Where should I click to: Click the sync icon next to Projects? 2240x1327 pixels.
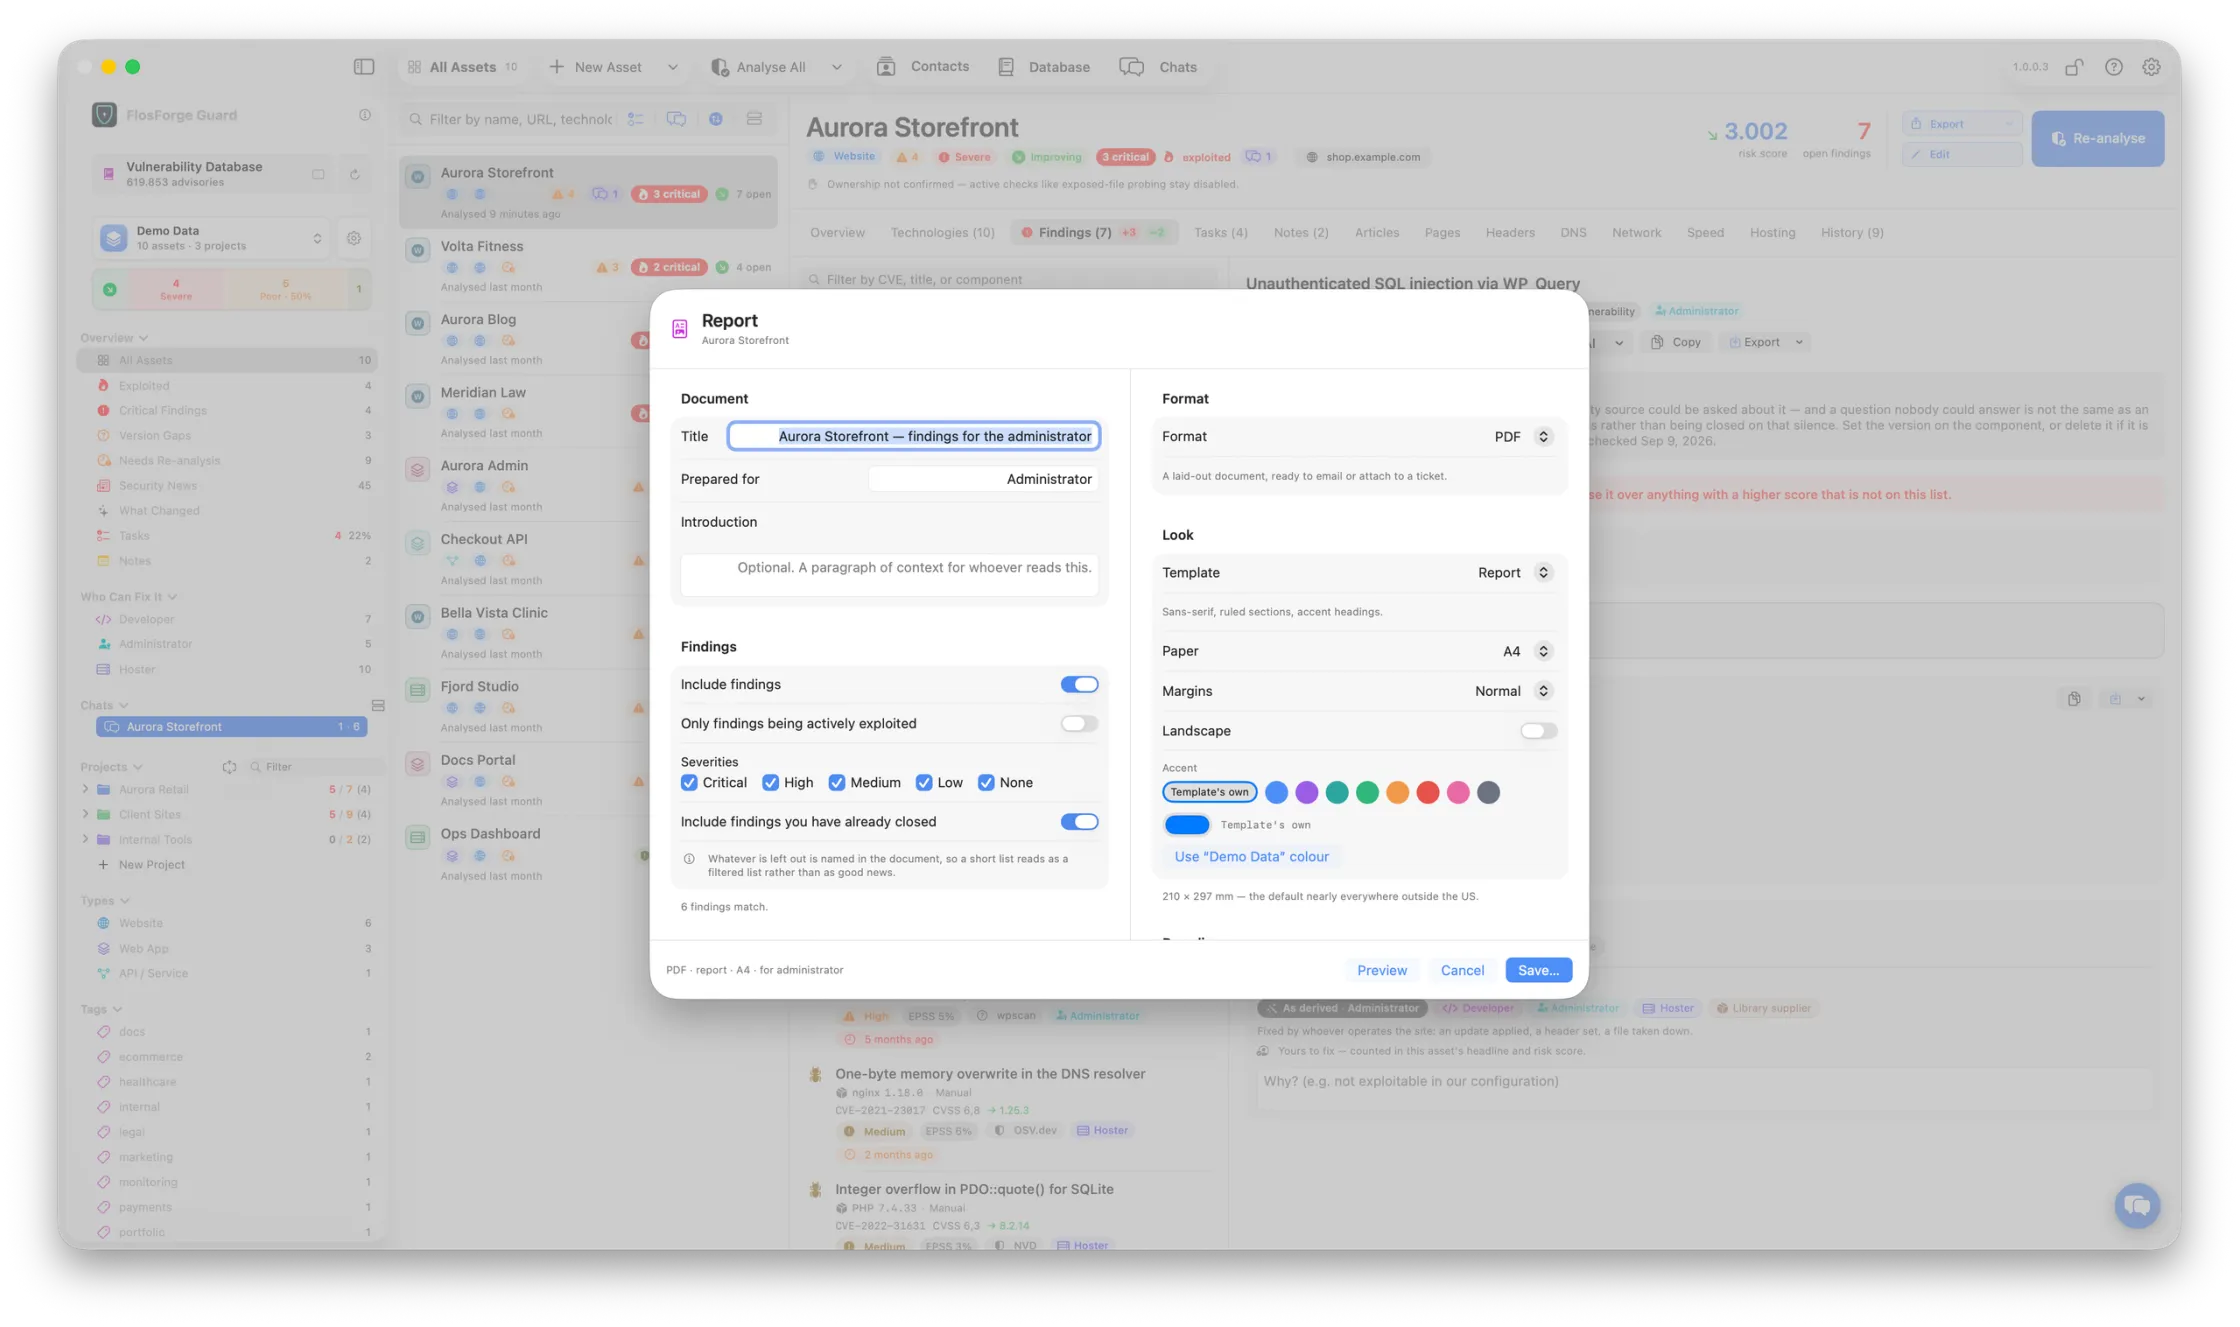point(229,767)
